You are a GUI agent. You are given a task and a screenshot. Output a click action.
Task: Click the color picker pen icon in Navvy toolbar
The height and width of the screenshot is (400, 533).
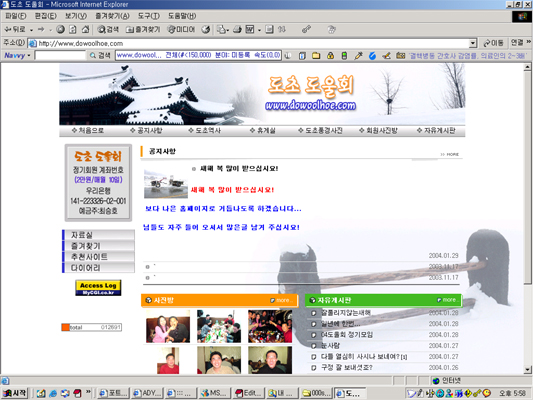click(x=358, y=55)
